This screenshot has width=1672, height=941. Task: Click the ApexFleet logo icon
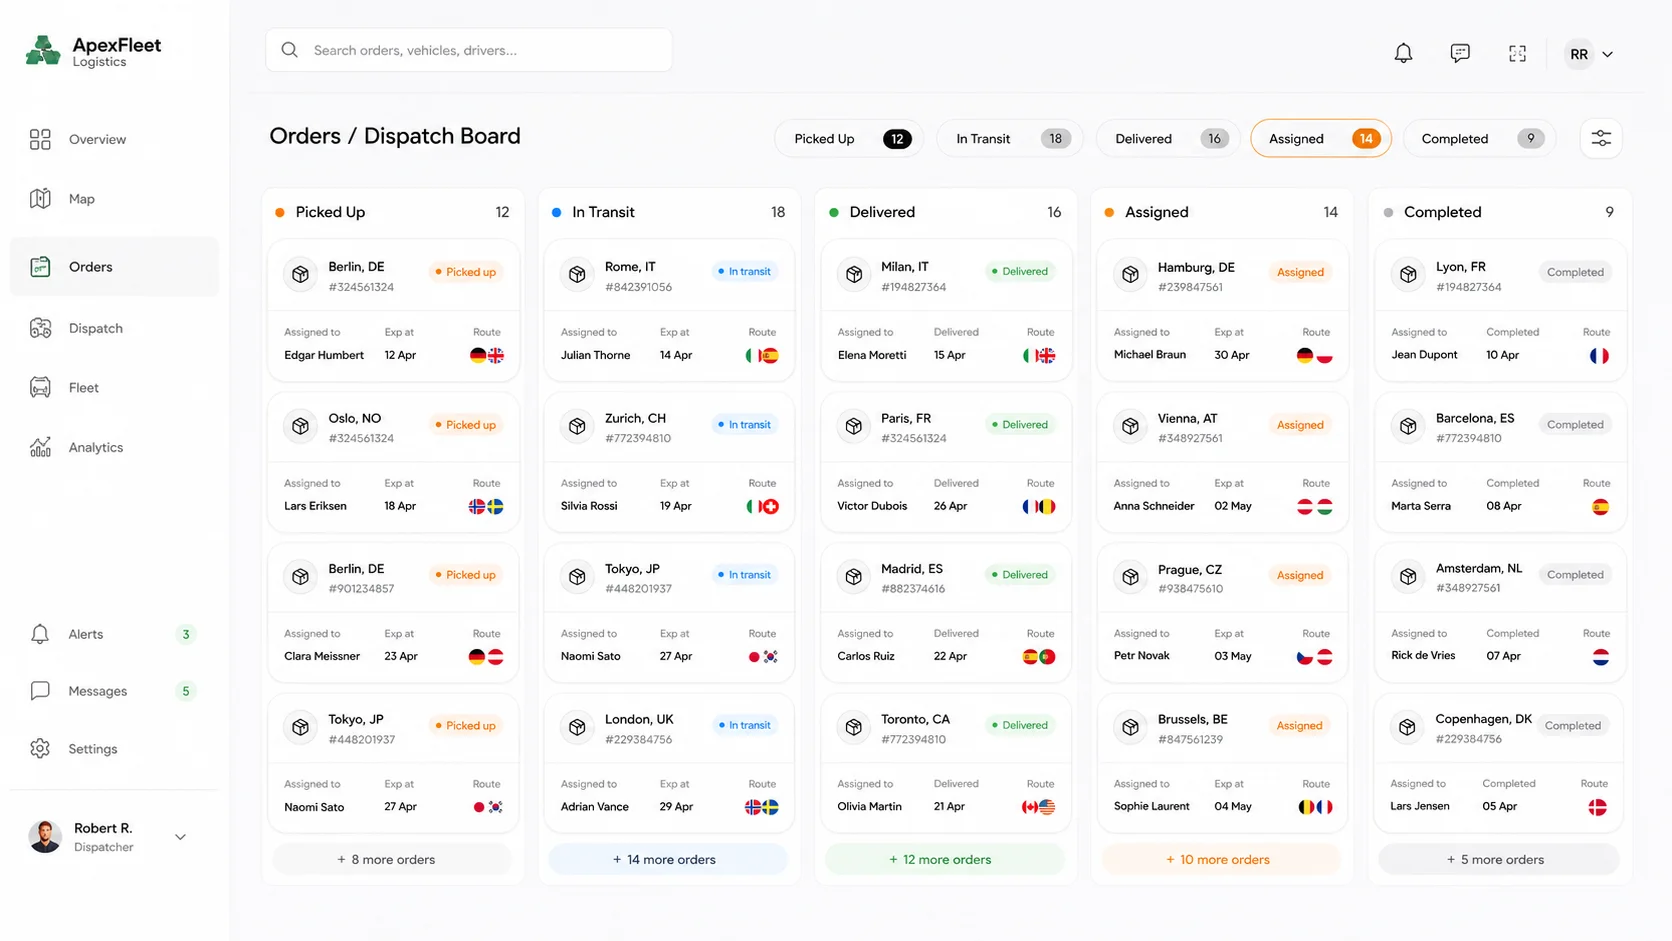(x=43, y=51)
